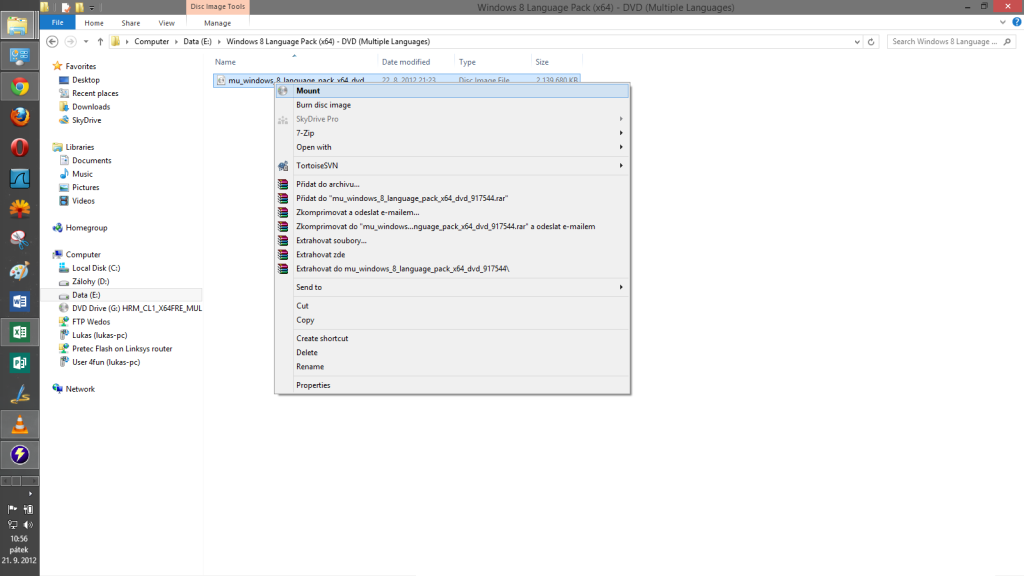1024x576 pixels.
Task: Open recent locations dropdown arrow
Action: (x=86, y=41)
